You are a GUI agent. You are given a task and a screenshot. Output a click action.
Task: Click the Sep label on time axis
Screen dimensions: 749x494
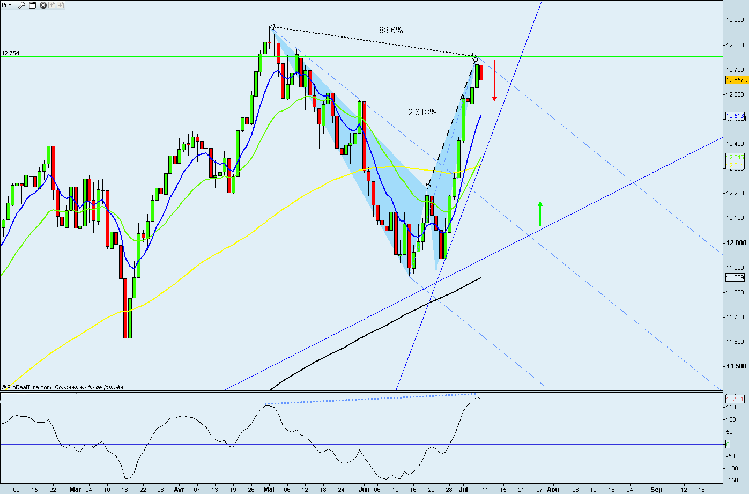(656, 490)
